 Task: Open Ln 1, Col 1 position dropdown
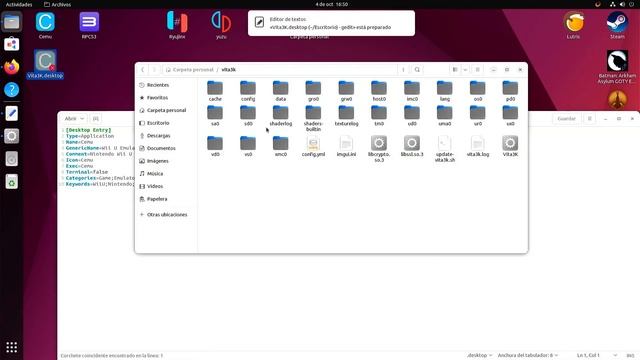pyautogui.click(x=597, y=355)
